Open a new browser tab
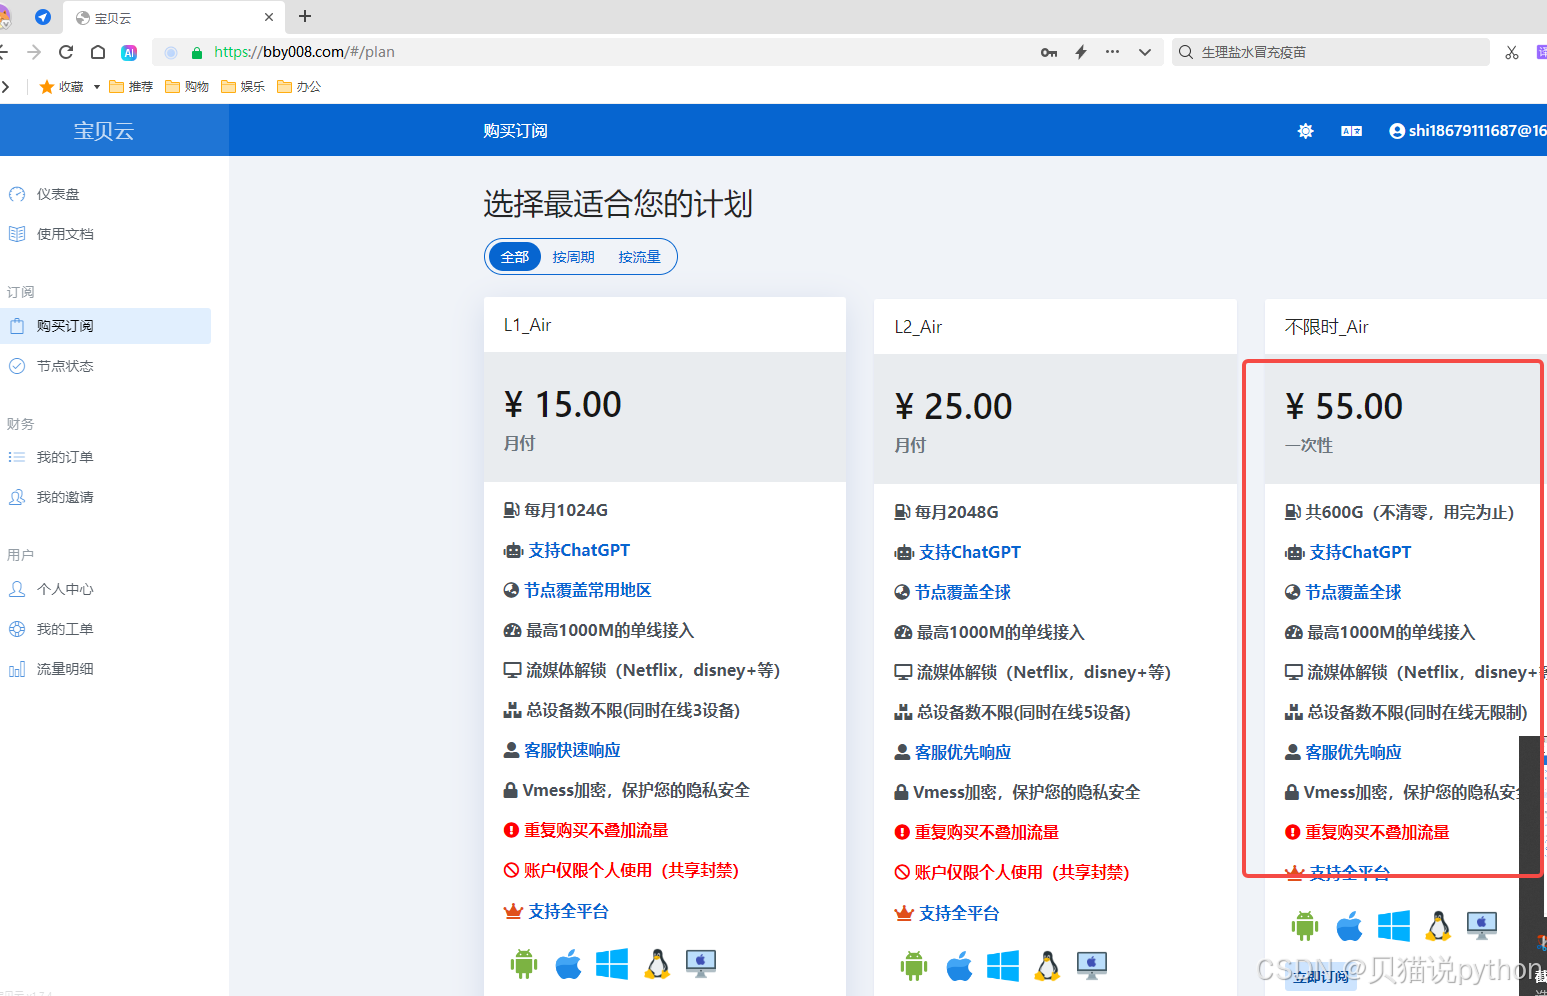Viewport: 1547px width, 996px height. 305,16
